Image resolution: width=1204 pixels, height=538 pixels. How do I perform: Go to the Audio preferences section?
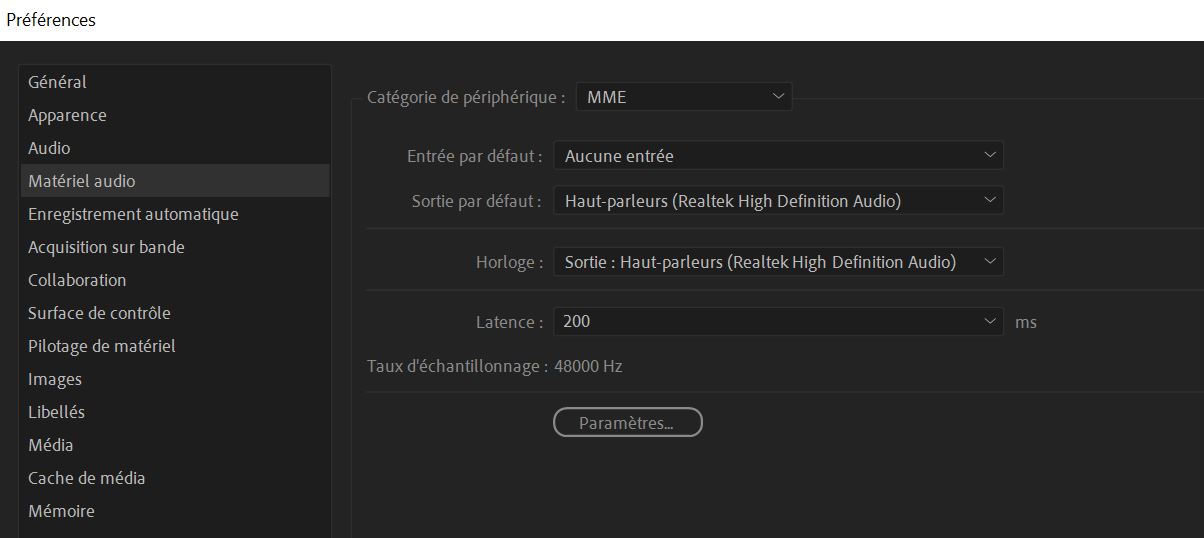(x=175, y=148)
